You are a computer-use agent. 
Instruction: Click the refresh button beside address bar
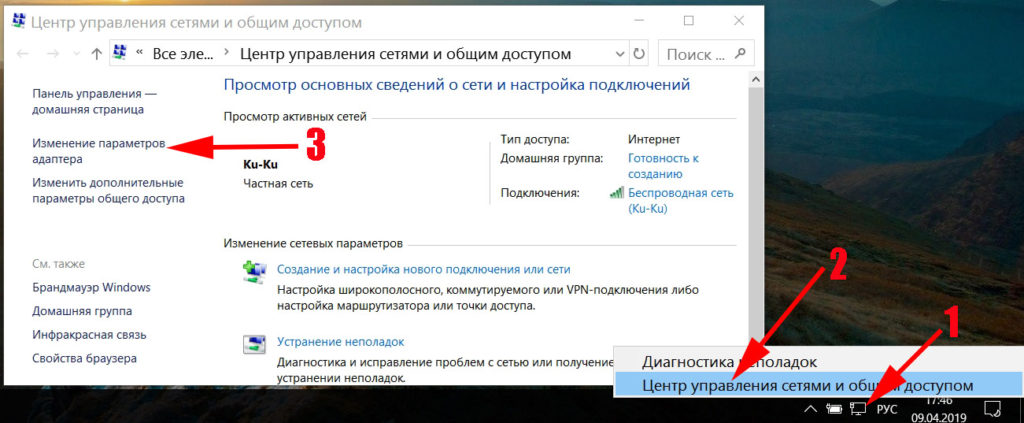click(x=639, y=54)
